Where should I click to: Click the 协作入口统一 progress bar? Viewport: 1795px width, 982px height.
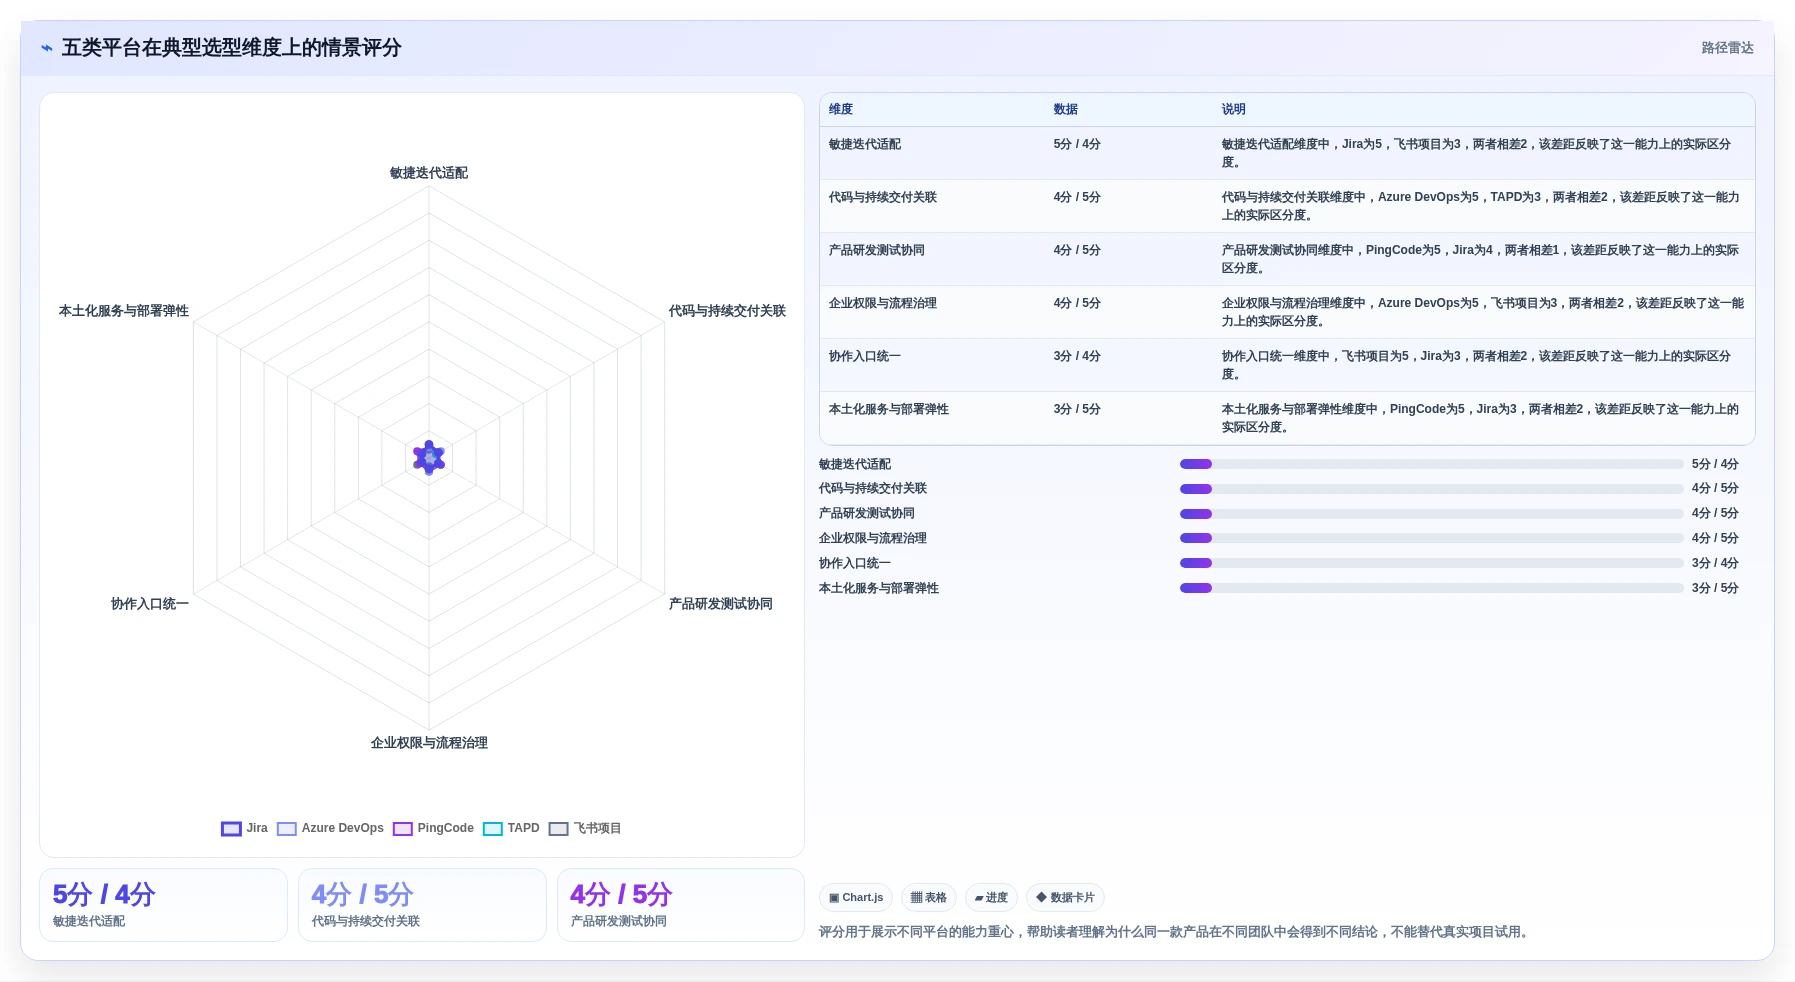(1431, 563)
